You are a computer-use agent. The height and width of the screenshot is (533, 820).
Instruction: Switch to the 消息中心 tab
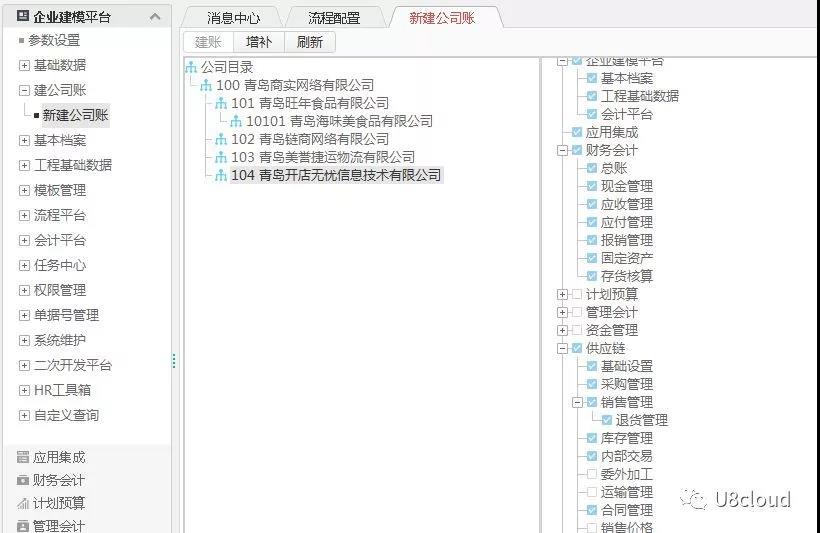tap(233, 18)
